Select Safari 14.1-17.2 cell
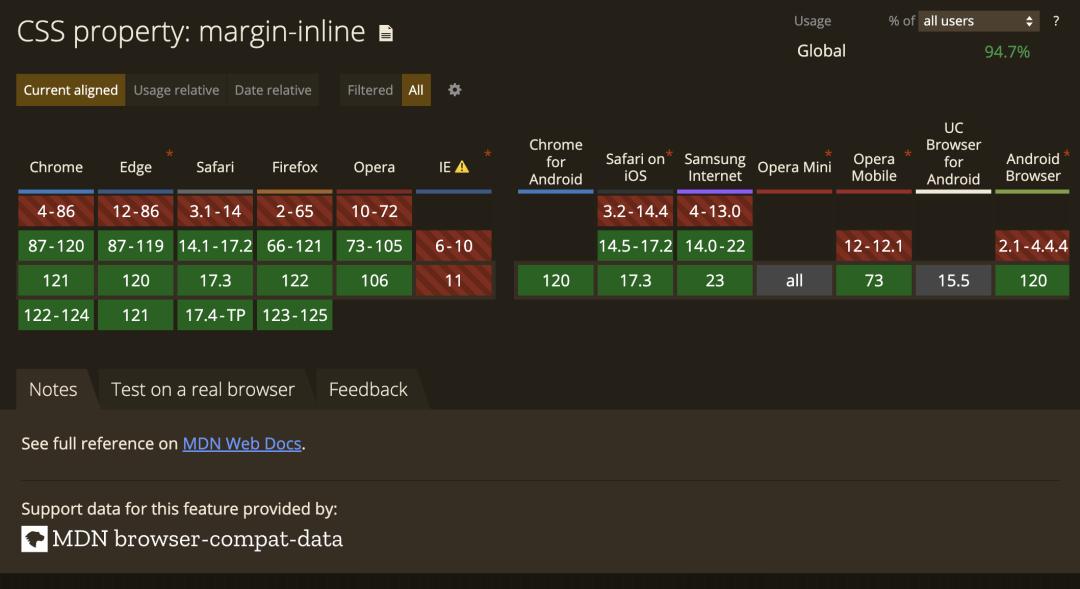This screenshot has width=1080, height=589. click(215, 246)
